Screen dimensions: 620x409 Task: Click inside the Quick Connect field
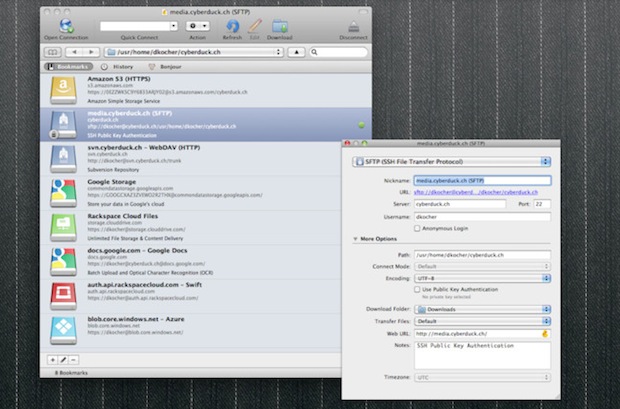click(x=135, y=26)
